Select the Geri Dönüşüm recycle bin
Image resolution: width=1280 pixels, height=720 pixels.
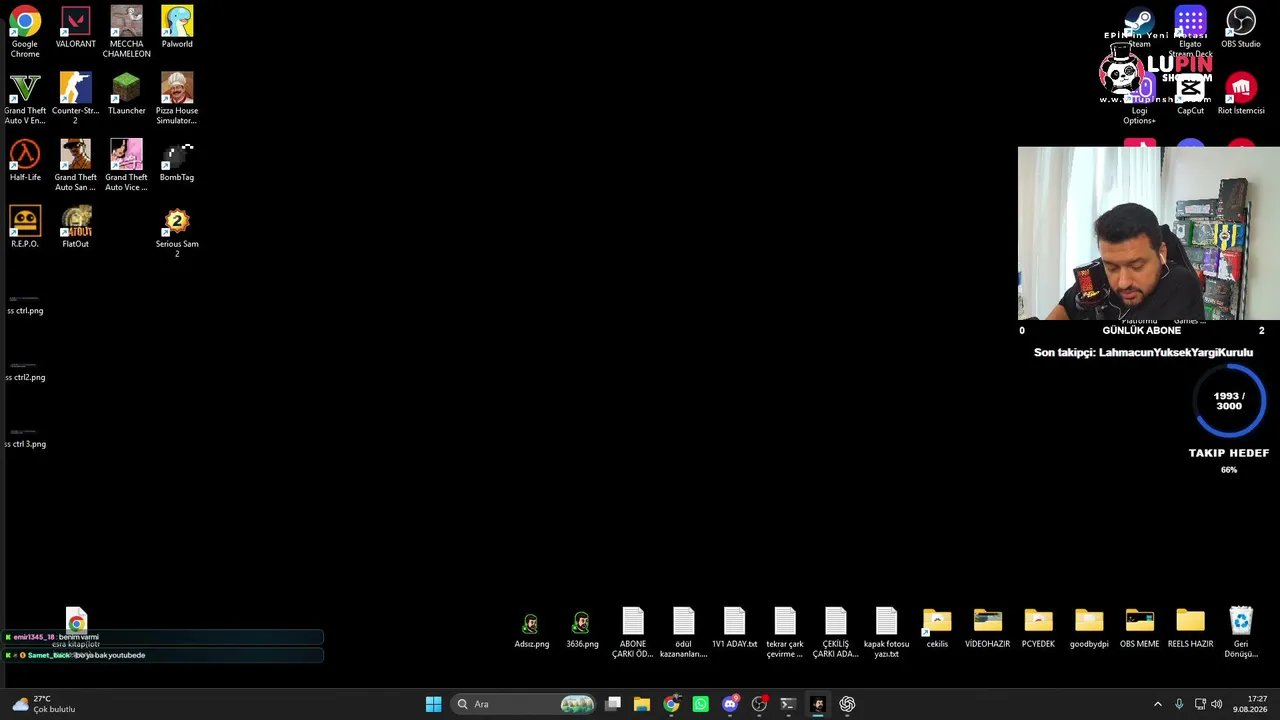pyautogui.click(x=1241, y=633)
